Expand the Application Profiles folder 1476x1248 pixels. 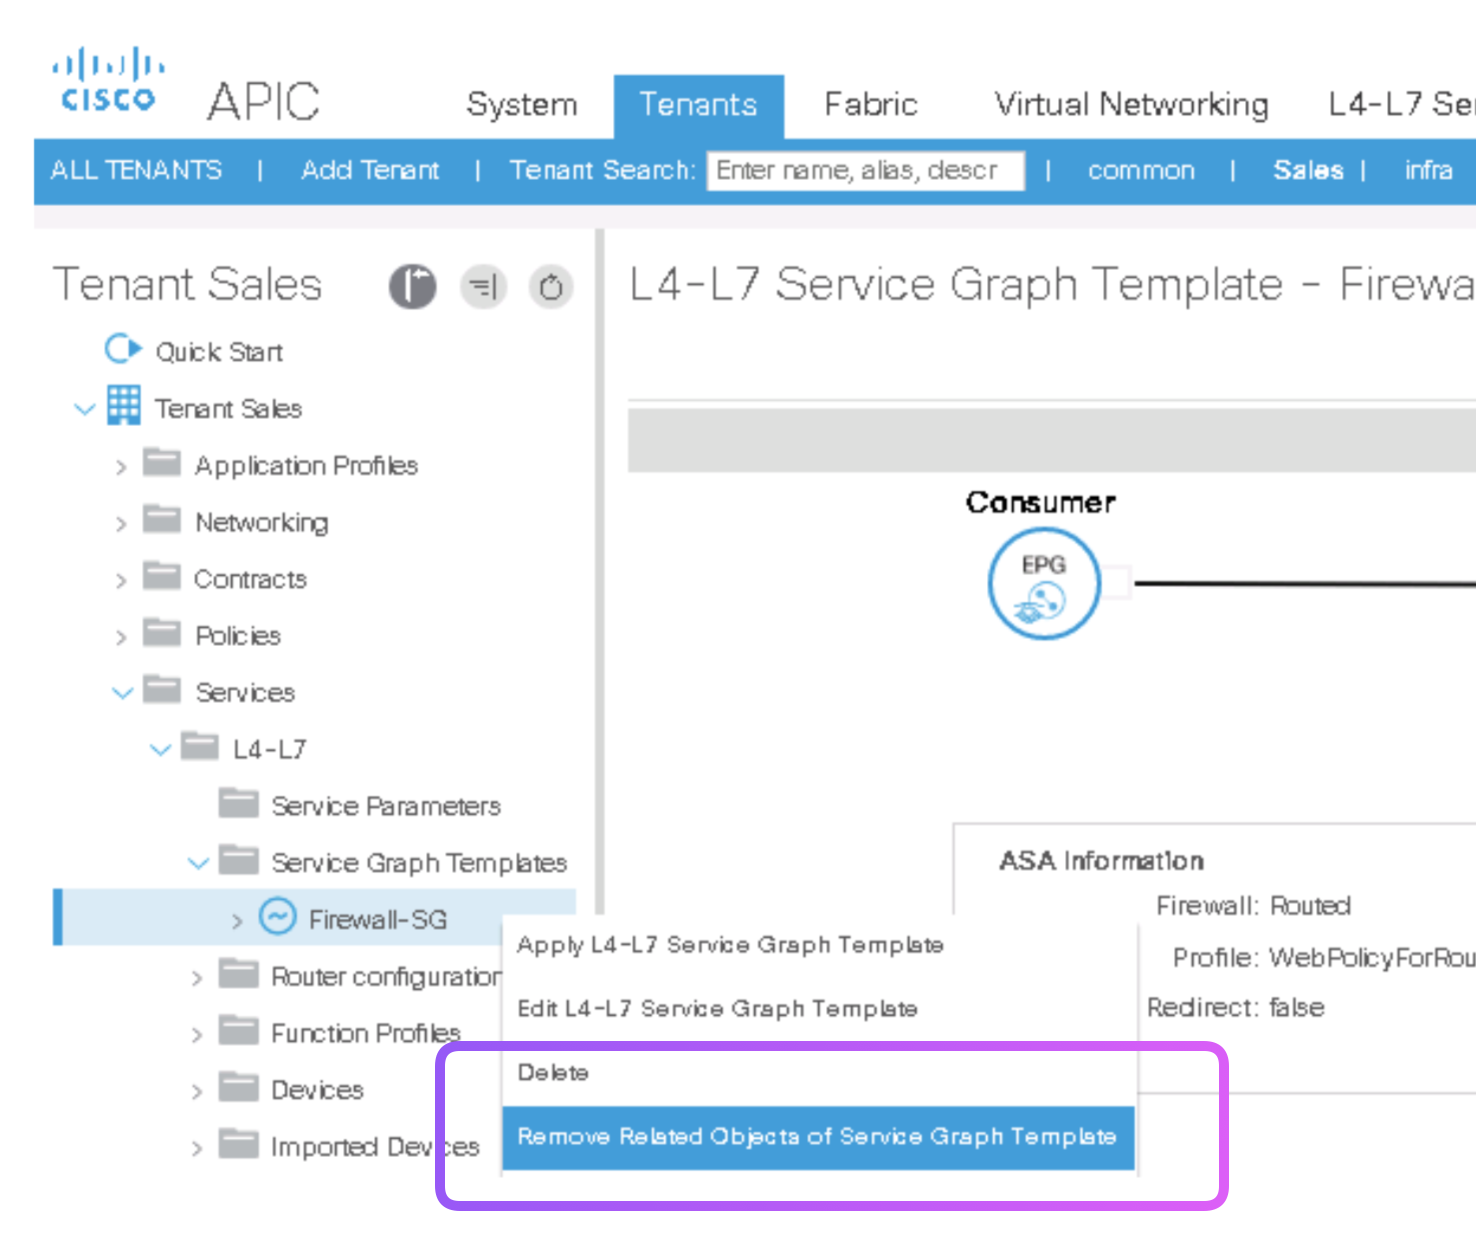pyautogui.click(x=121, y=467)
